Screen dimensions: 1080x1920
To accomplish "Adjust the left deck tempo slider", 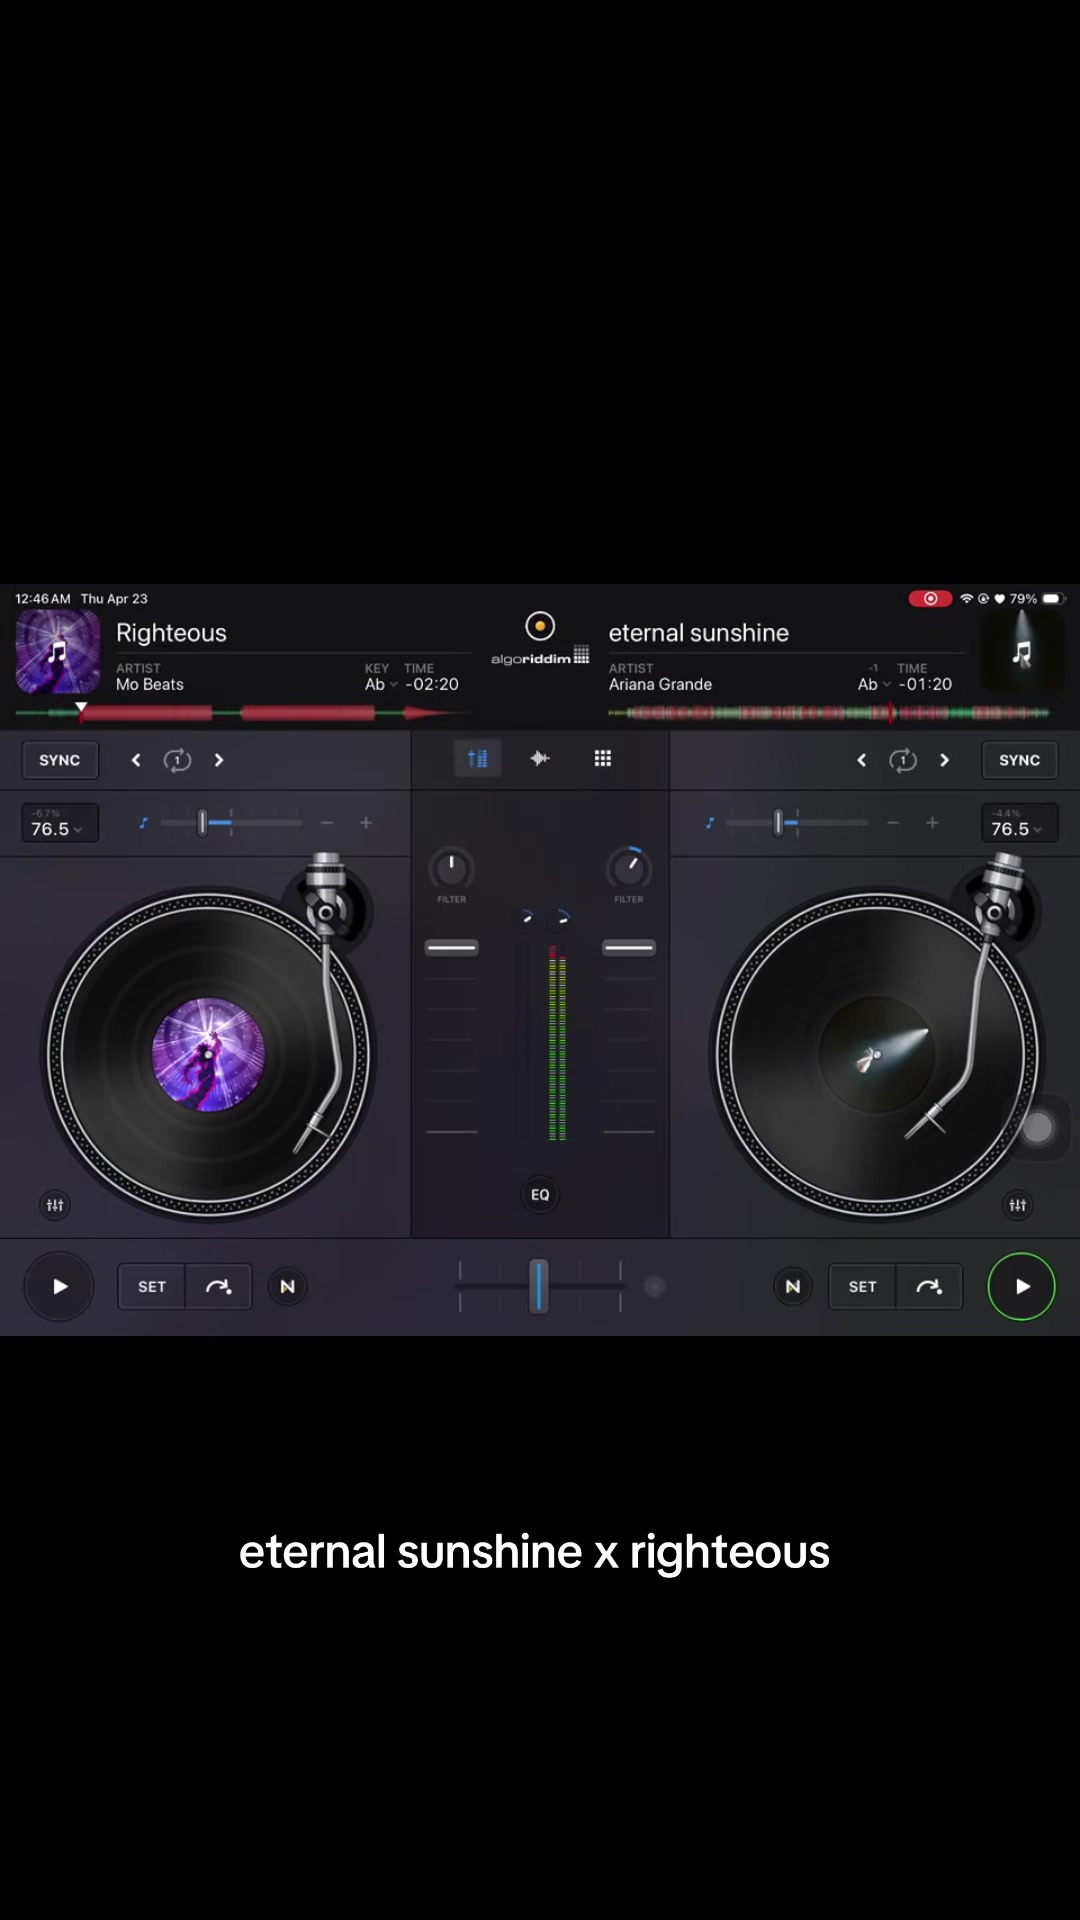I will (x=202, y=823).
